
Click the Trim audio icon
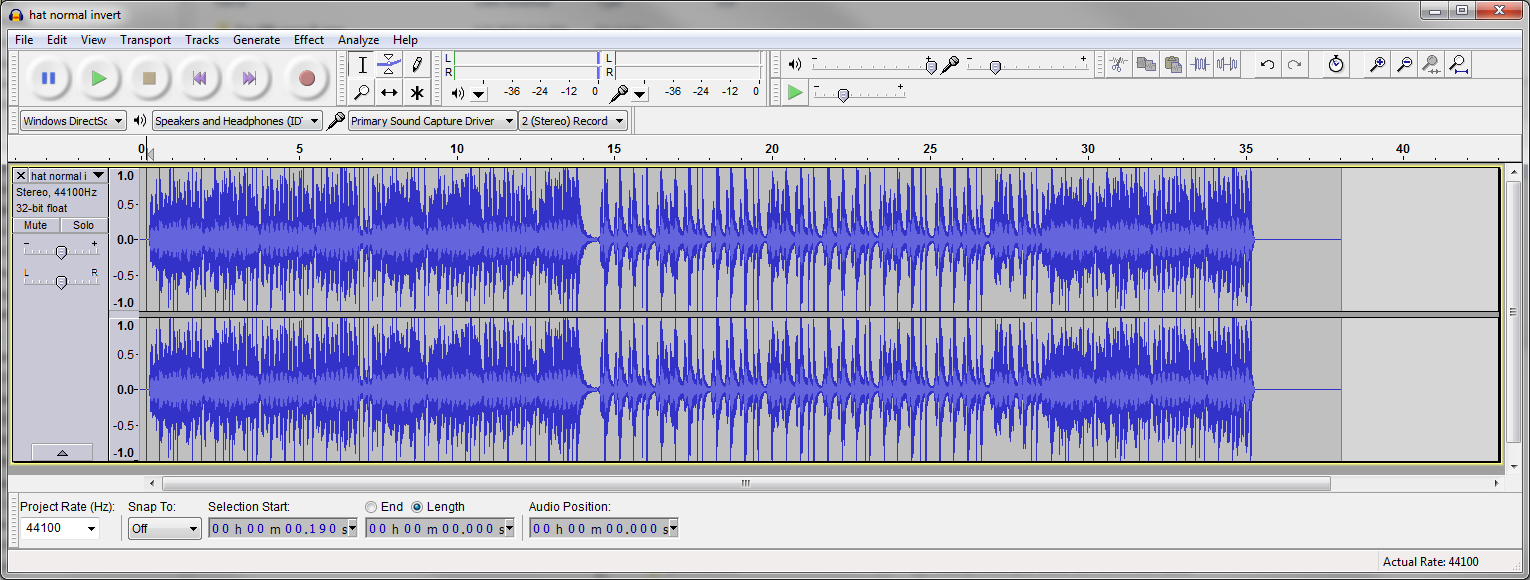coord(1200,64)
